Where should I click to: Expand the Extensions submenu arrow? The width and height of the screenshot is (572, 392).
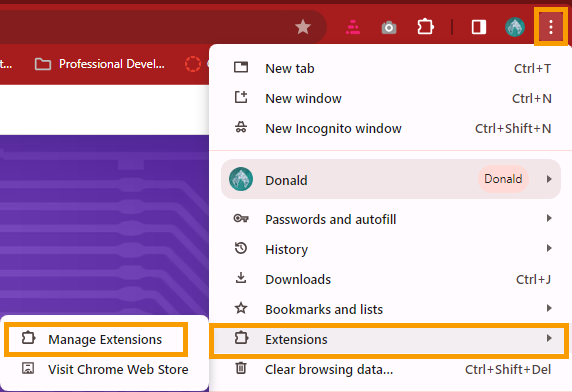click(x=549, y=338)
